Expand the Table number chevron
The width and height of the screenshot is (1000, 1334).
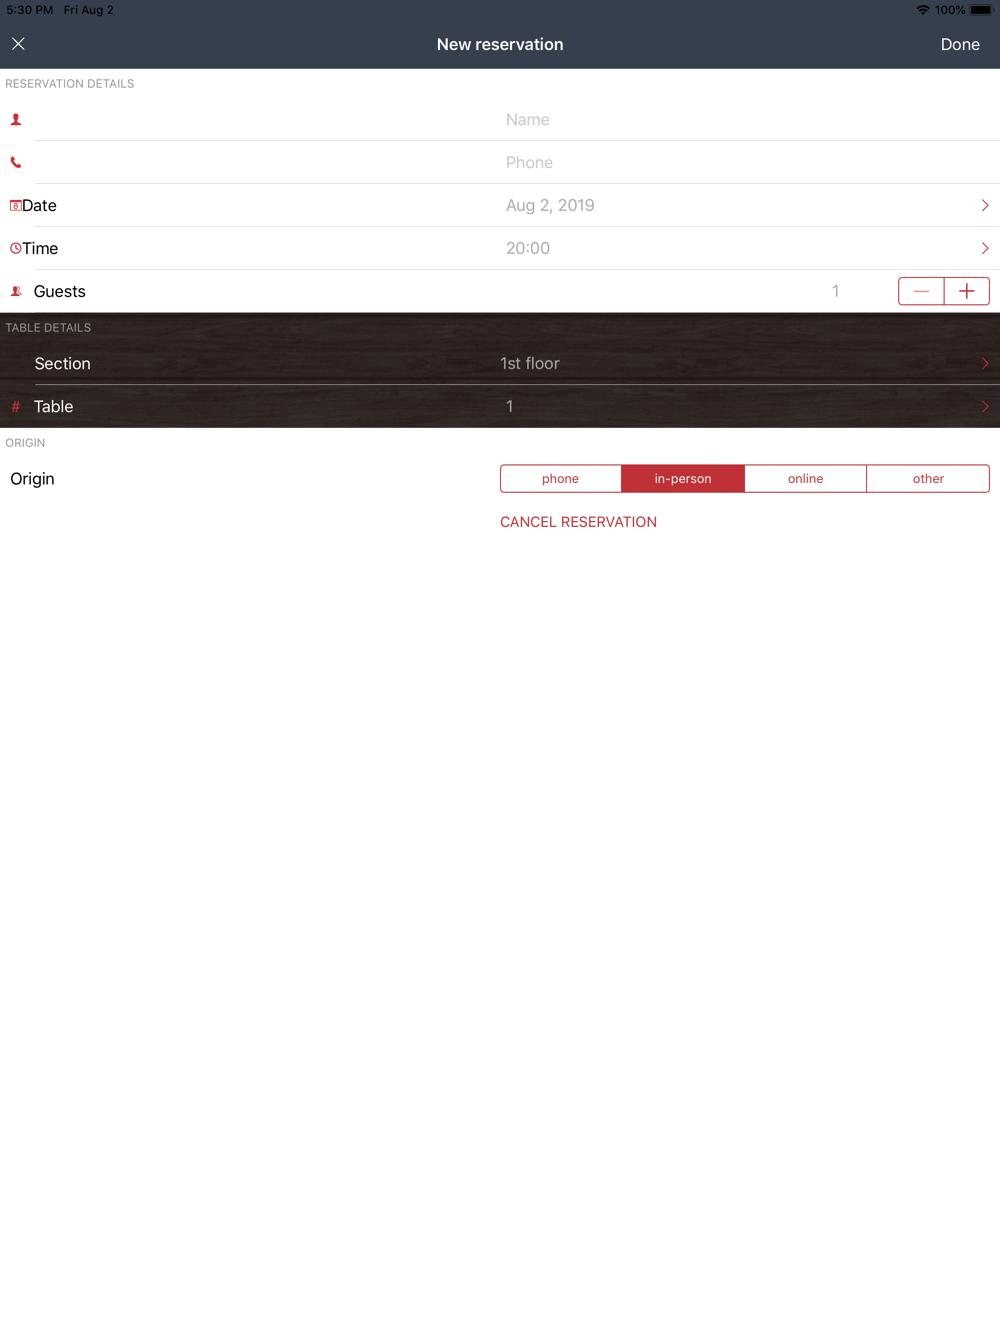[x=985, y=407]
